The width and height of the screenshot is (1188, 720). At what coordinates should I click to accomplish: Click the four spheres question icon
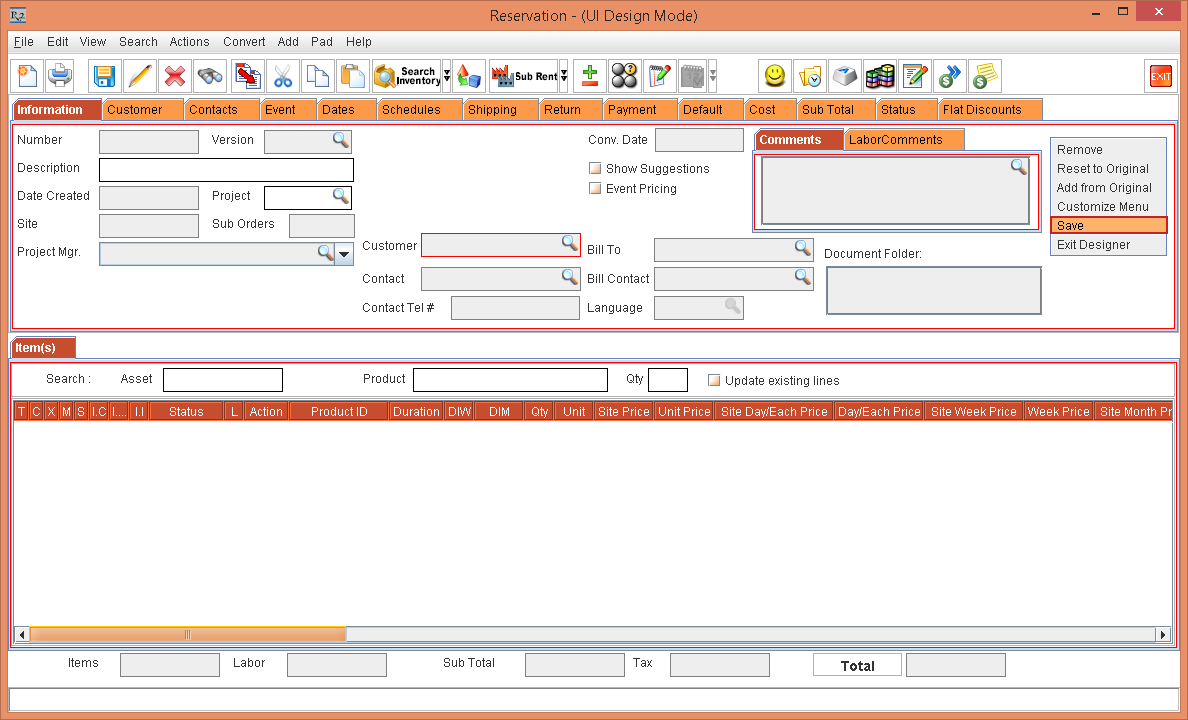tap(625, 76)
